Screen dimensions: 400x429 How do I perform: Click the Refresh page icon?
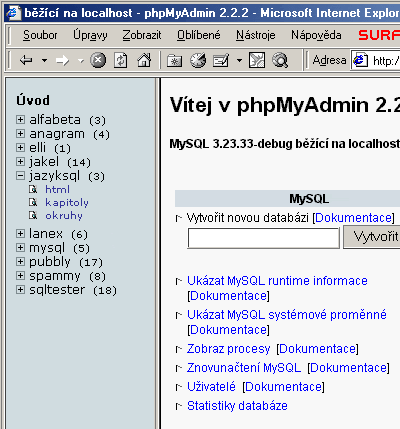click(x=121, y=60)
